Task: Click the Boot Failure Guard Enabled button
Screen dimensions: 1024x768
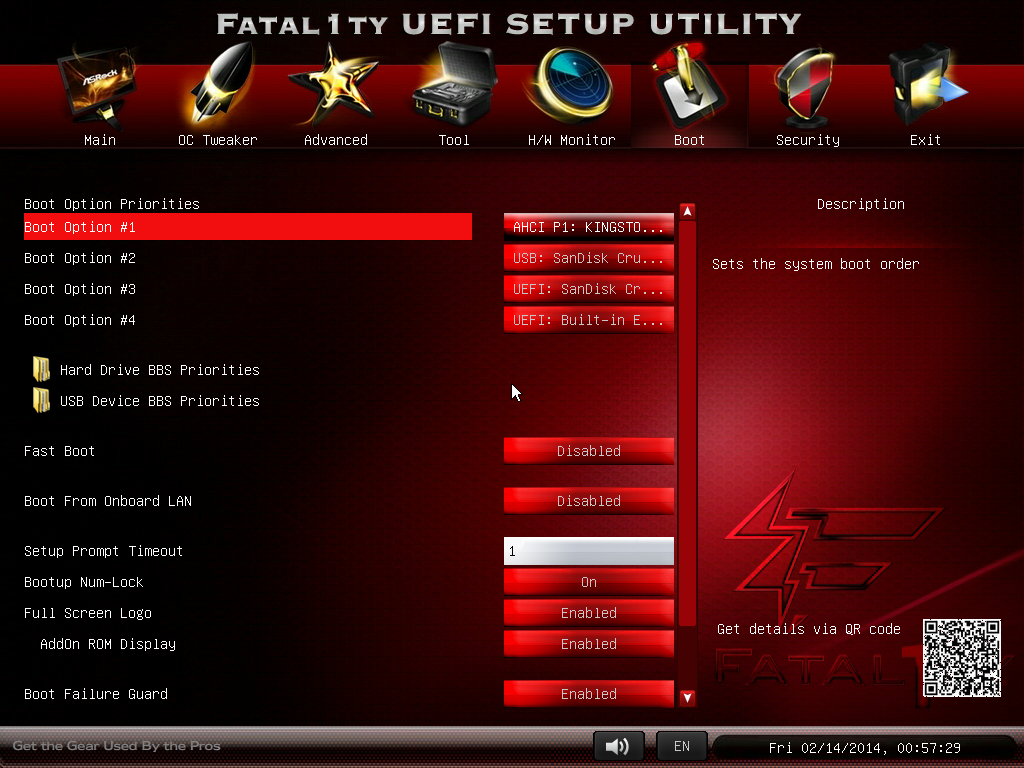Action: (x=588, y=694)
